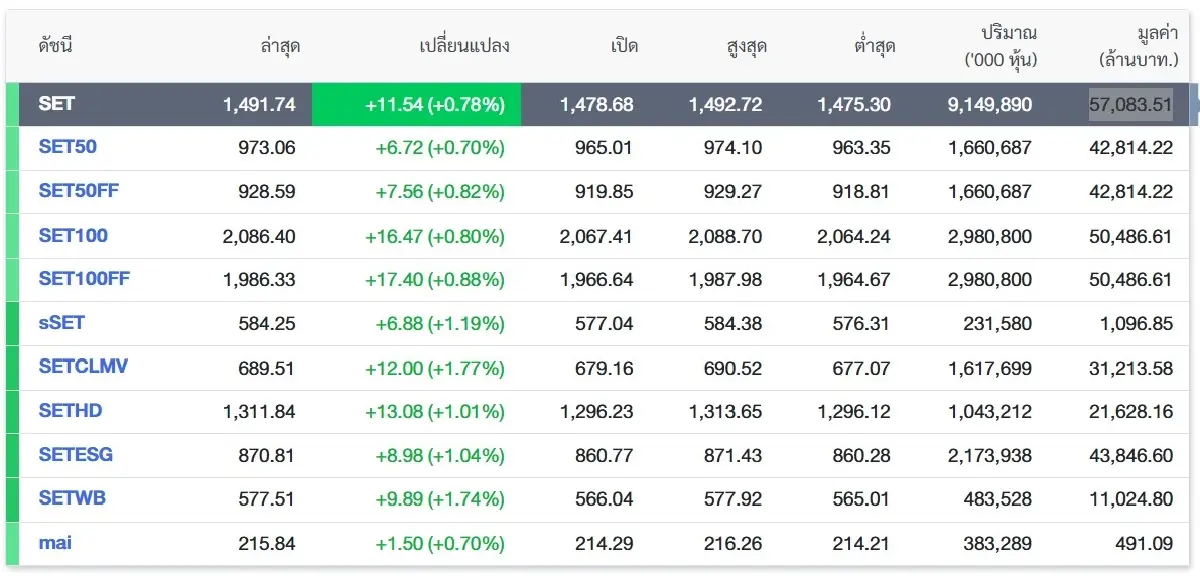Open the mai index page
Image resolution: width=1200 pixels, height=576 pixels.
[54, 542]
